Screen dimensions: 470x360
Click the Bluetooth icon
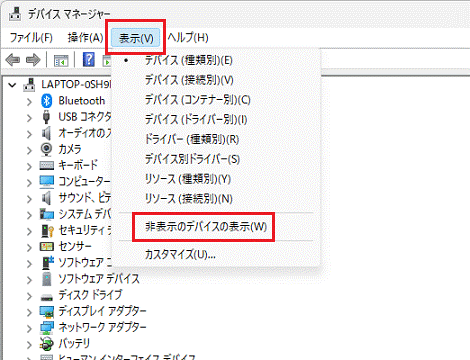[x=47, y=101]
